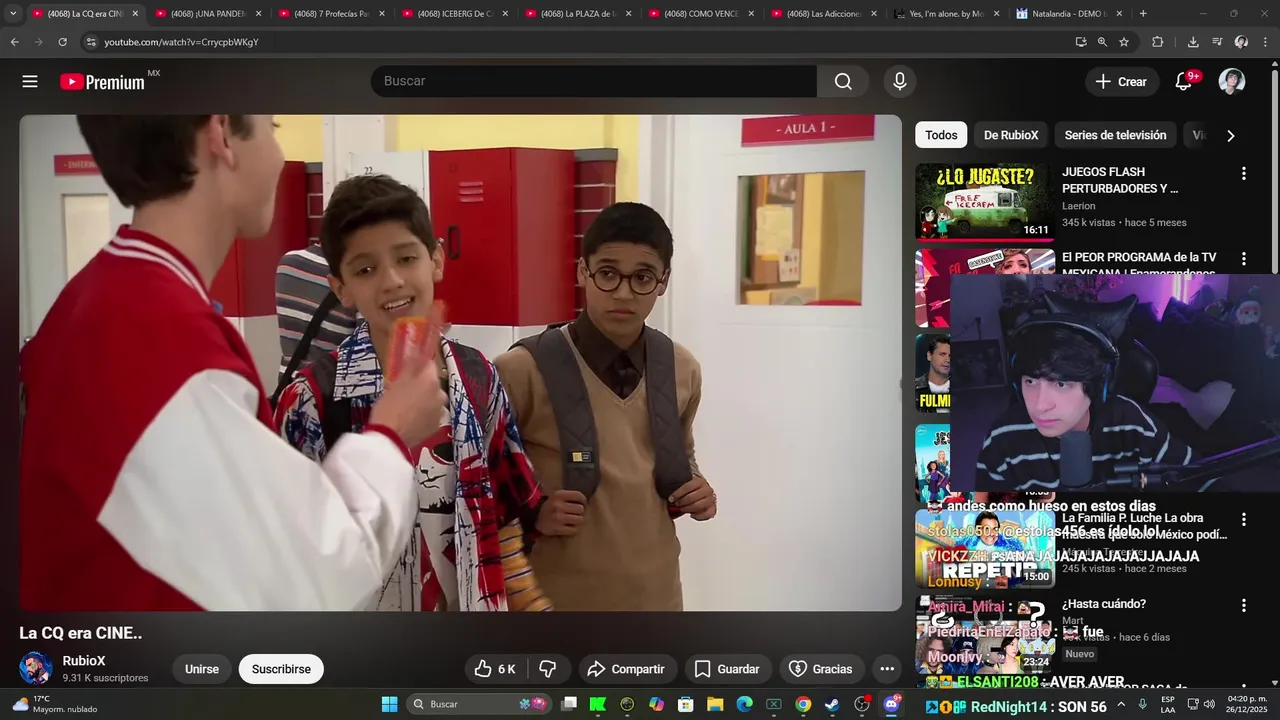The width and height of the screenshot is (1280, 720).
Task: Open options for JUEGOS FLASH PERTURBADORES video
Action: point(1244,173)
